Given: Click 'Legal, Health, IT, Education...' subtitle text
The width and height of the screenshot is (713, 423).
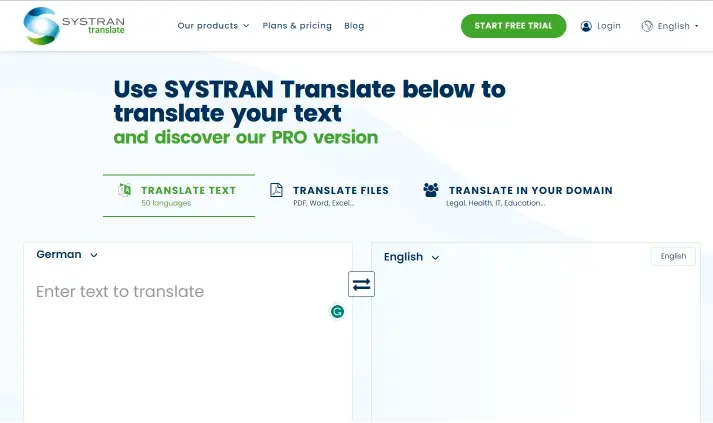Looking at the screenshot, I should pos(495,203).
